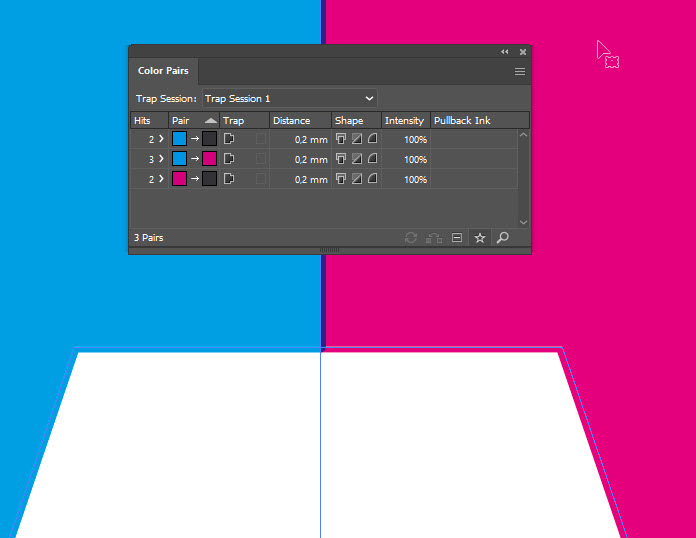Click the first shape icon in blue-to-black row
This screenshot has height=538, width=696.
coord(340,138)
